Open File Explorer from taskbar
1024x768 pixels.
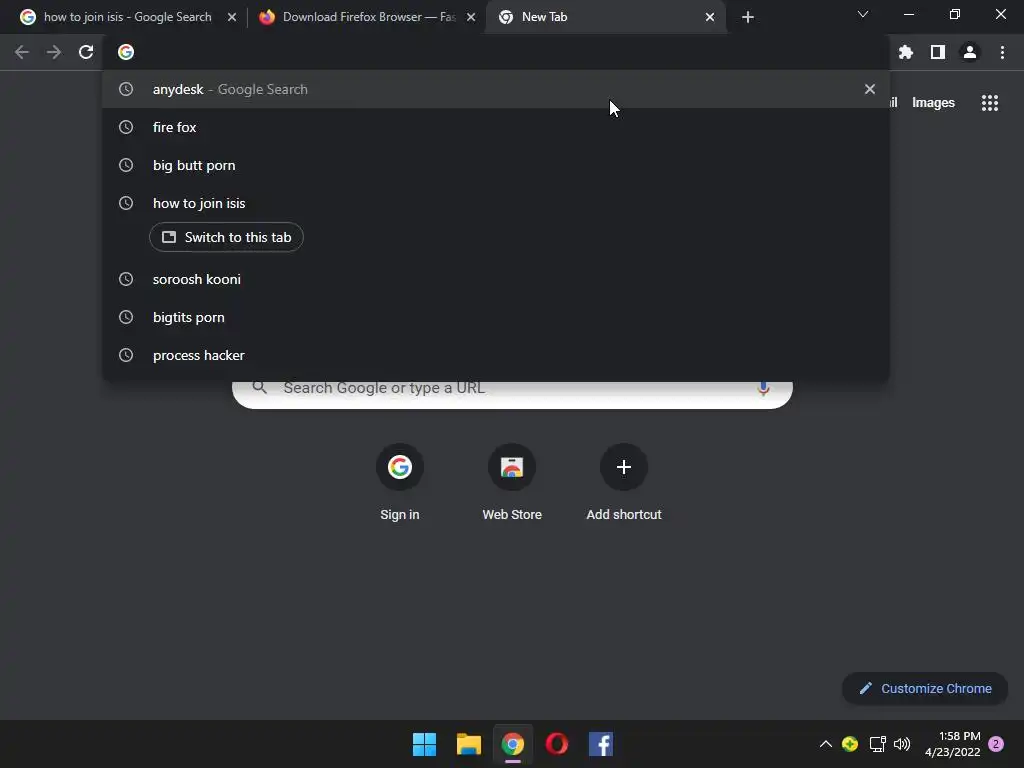click(468, 744)
